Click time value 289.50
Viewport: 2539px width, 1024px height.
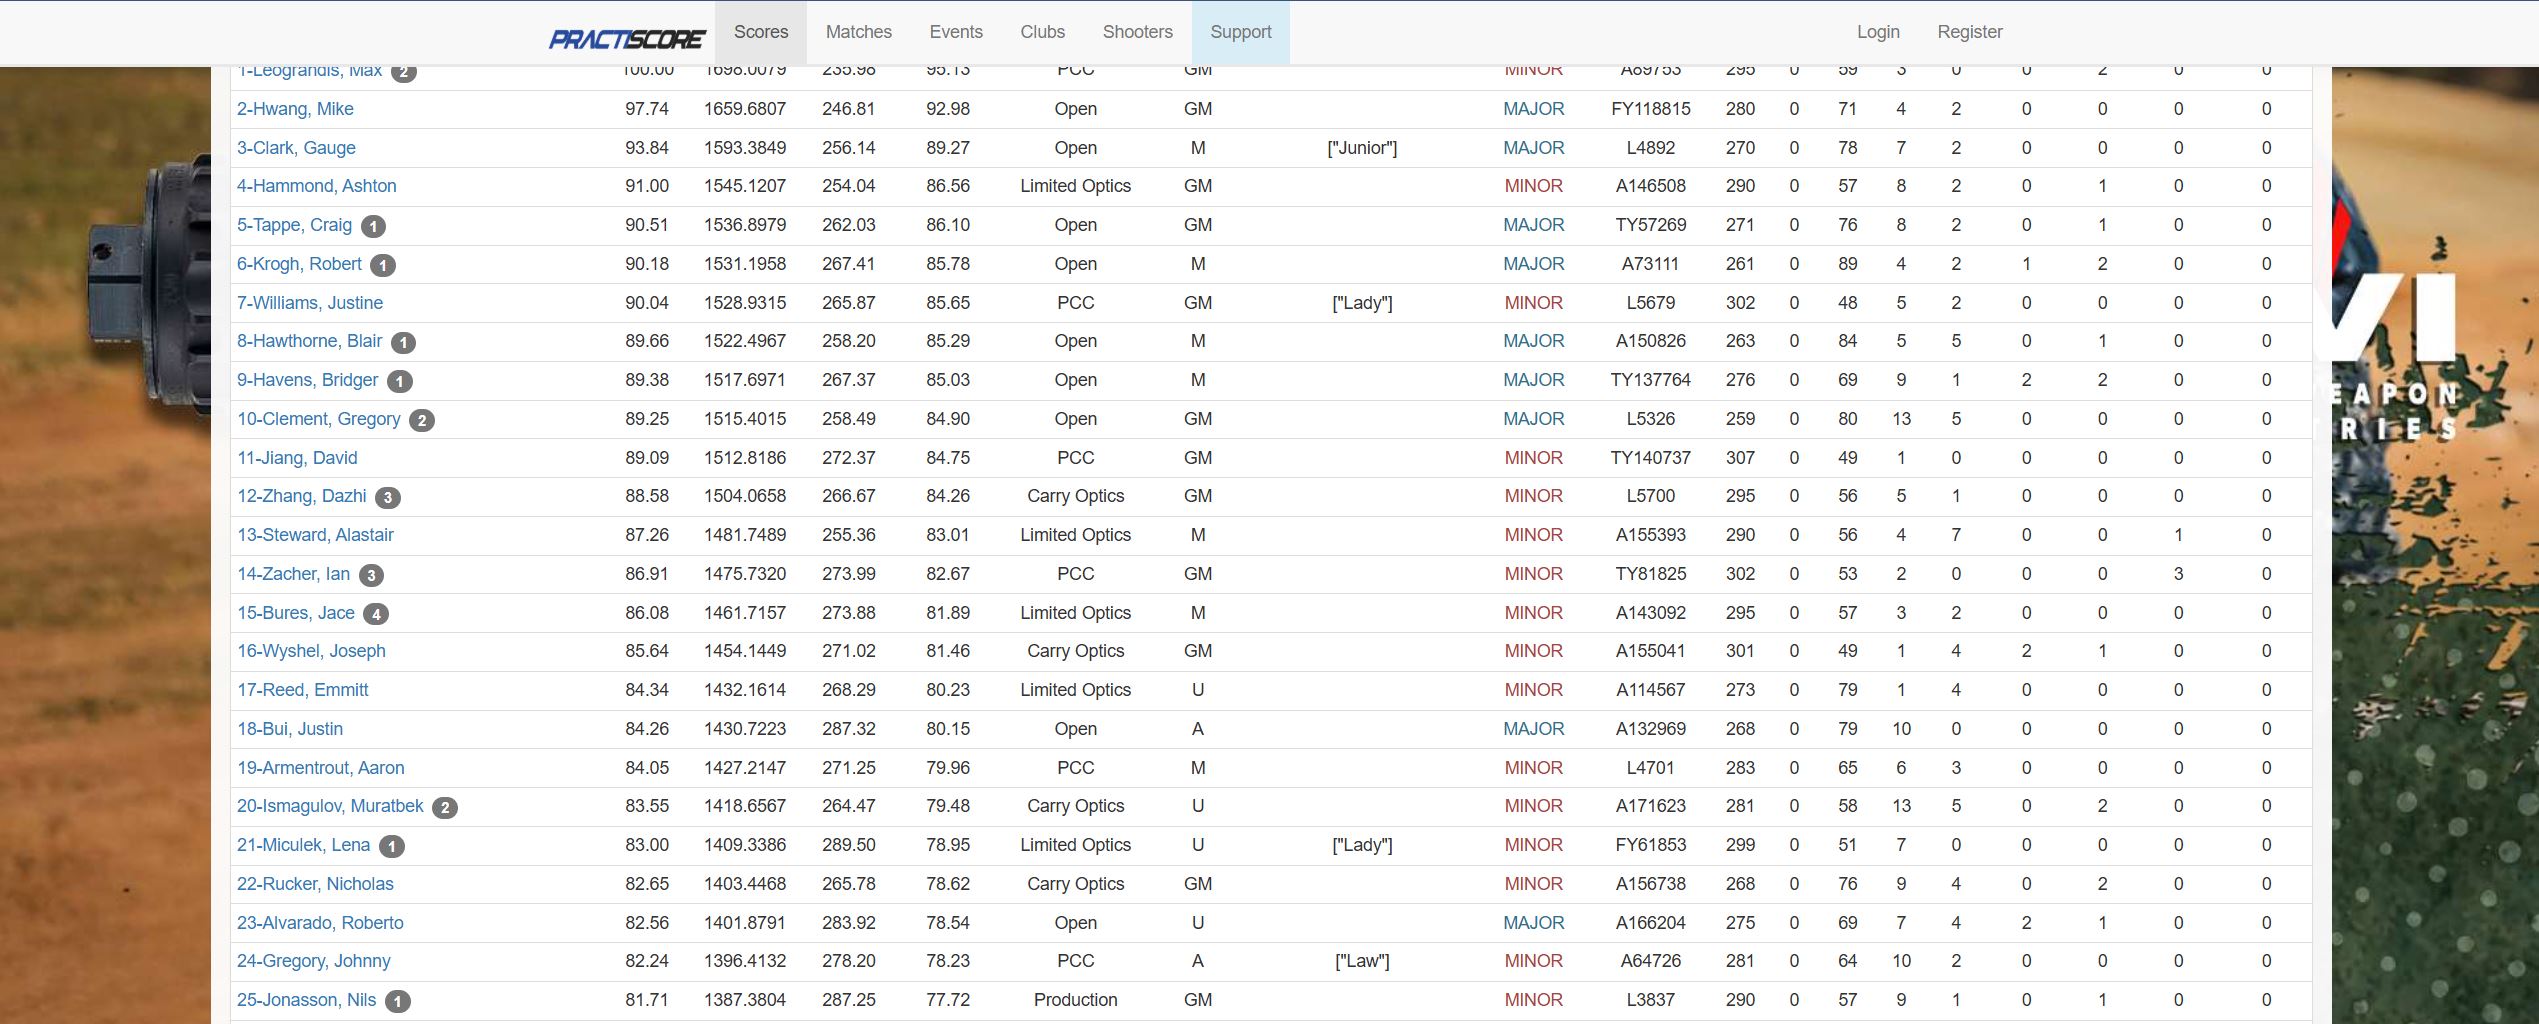(849, 845)
